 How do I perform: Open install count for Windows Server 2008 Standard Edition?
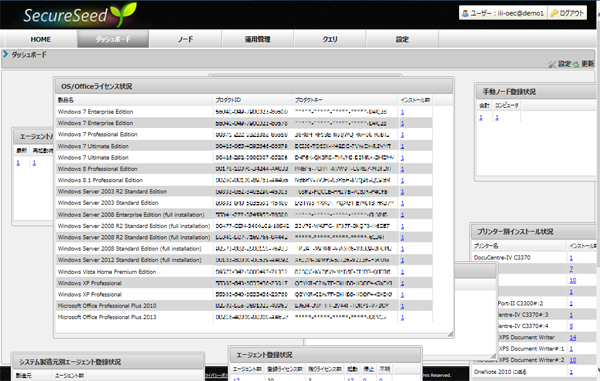click(402, 249)
